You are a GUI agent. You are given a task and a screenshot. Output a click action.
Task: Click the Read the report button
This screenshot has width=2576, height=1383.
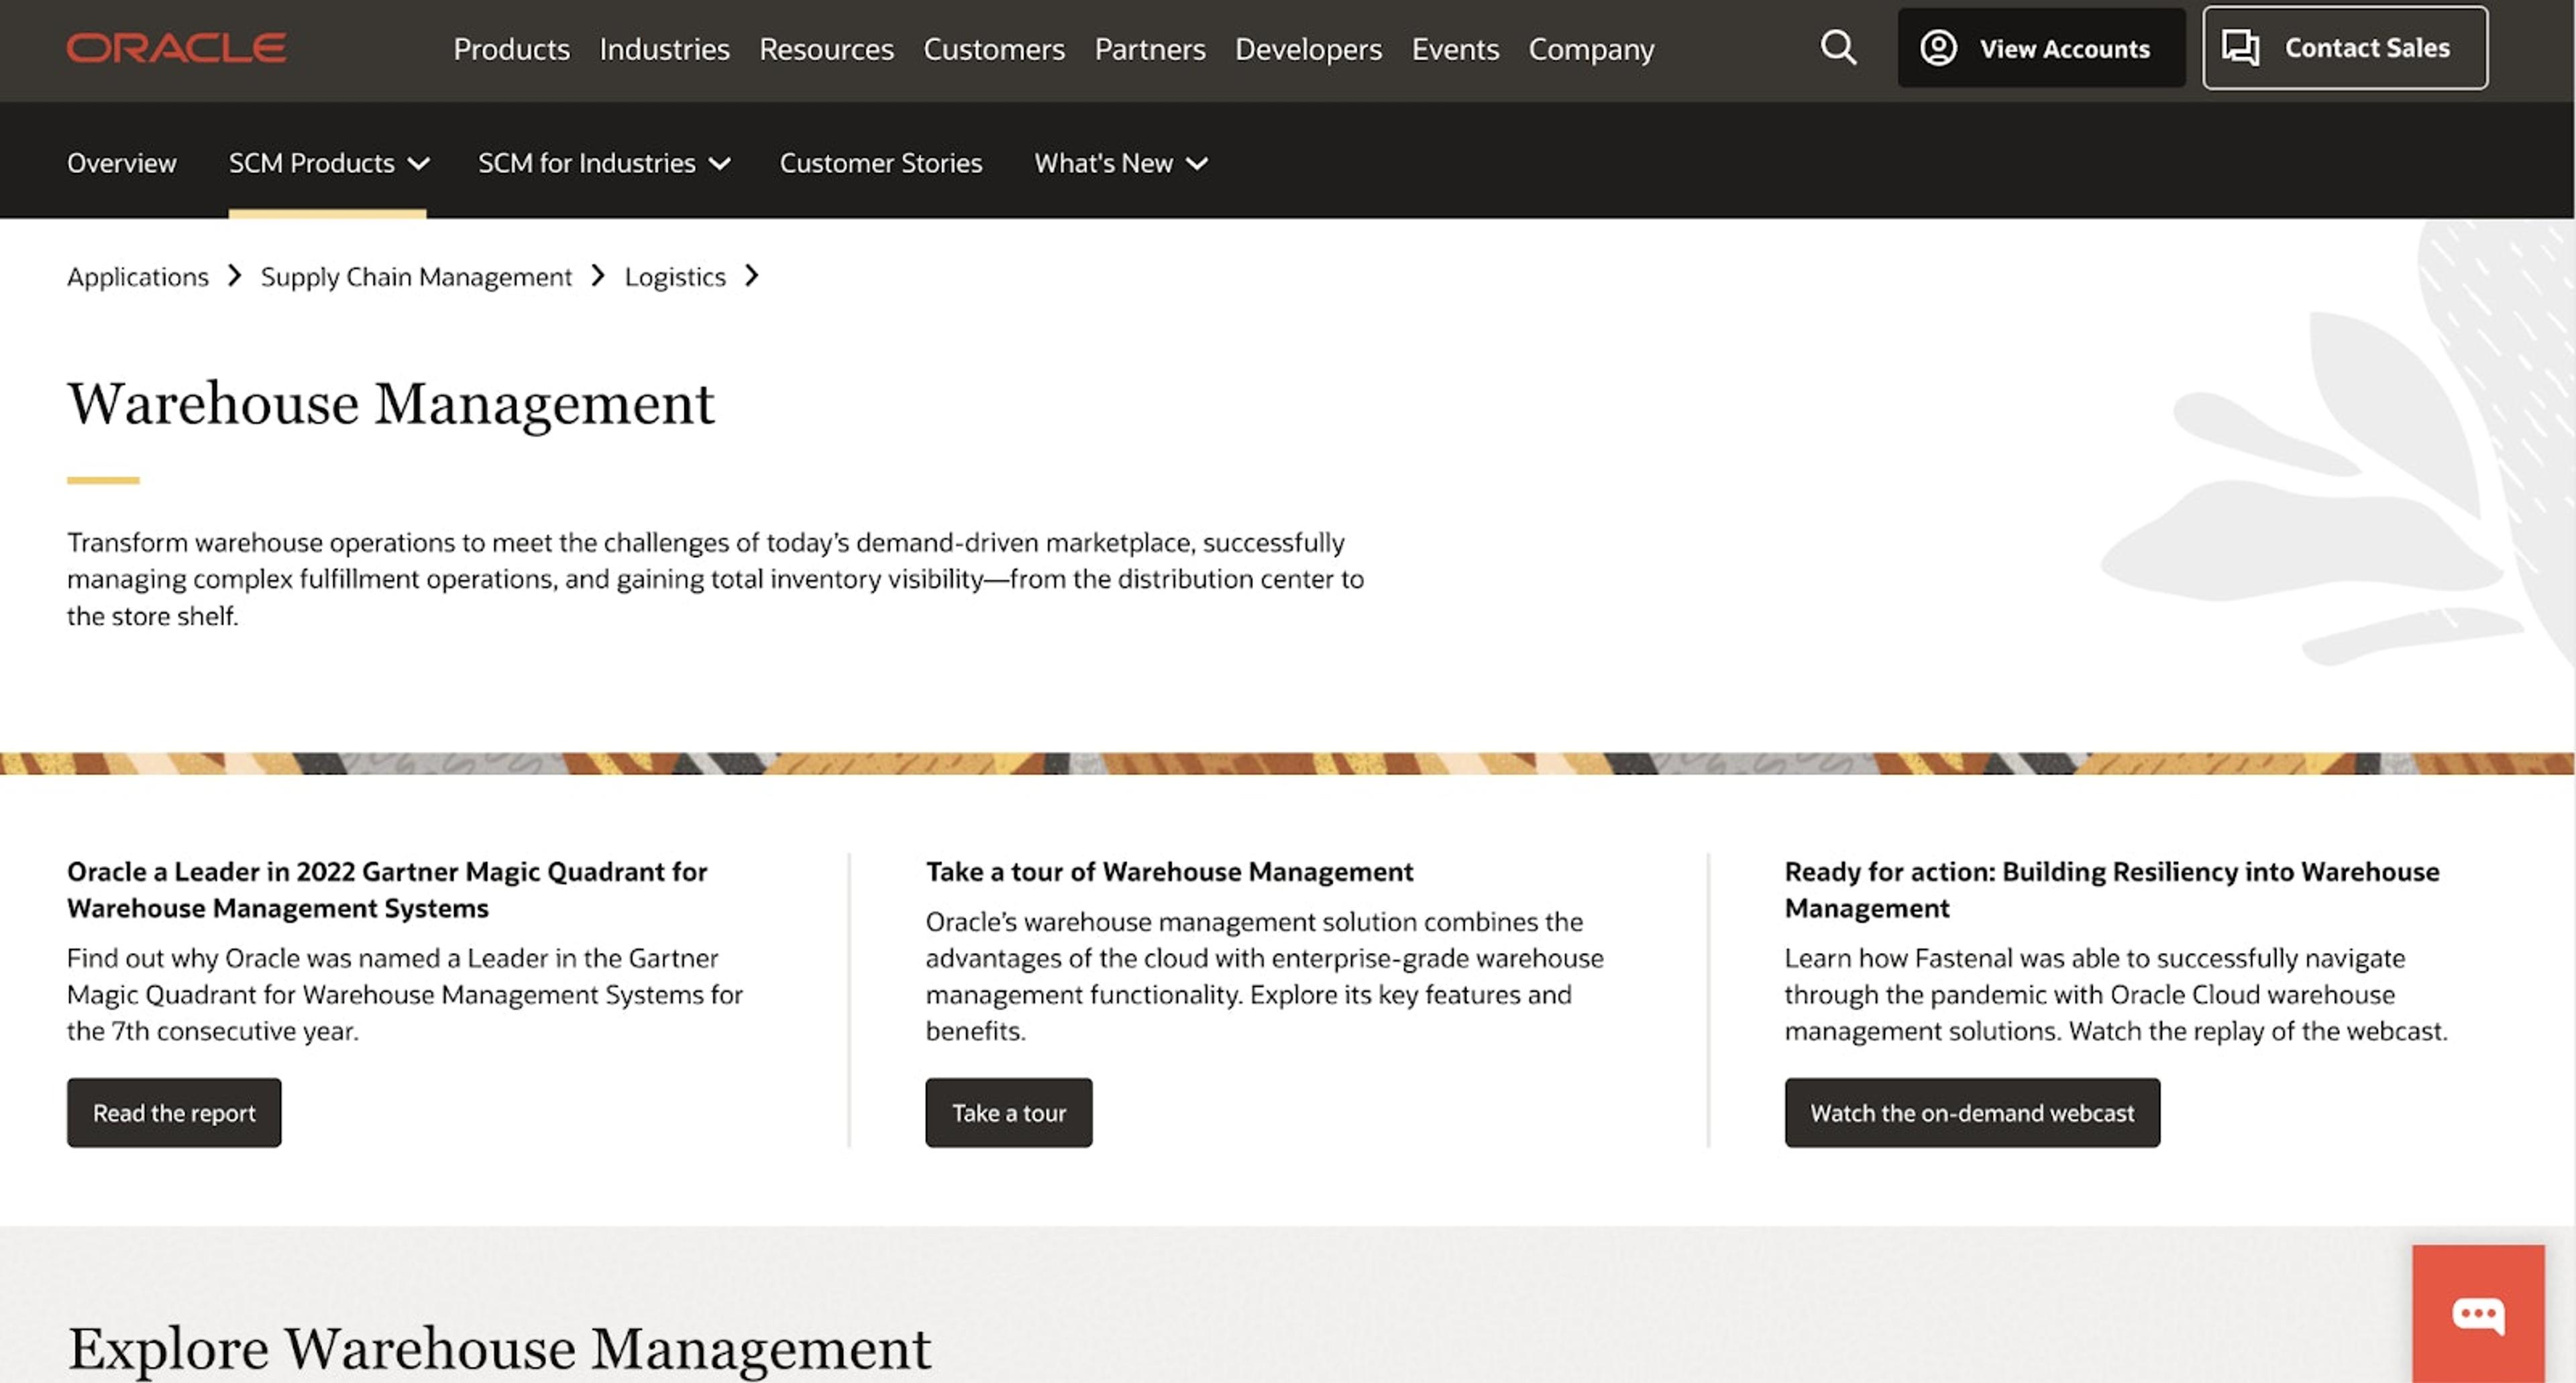(174, 1112)
